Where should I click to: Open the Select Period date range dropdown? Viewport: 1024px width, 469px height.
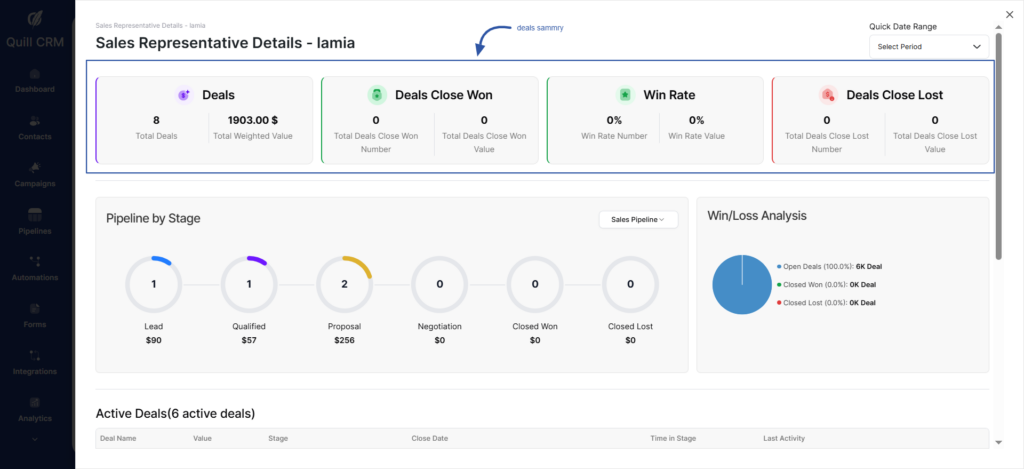click(929, 47)
